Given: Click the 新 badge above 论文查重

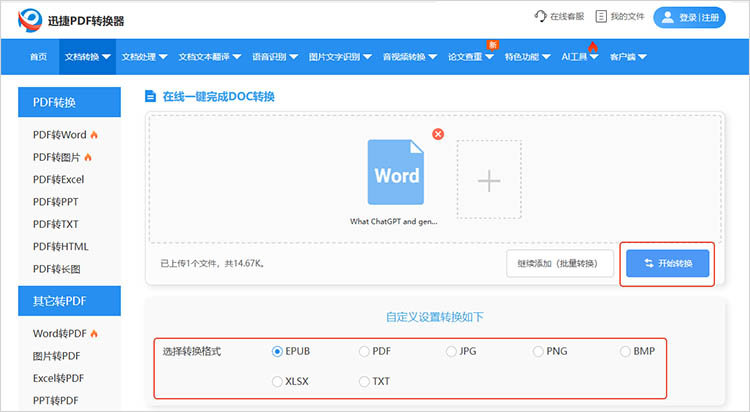Looking at the screenshot, I should 492,45.
